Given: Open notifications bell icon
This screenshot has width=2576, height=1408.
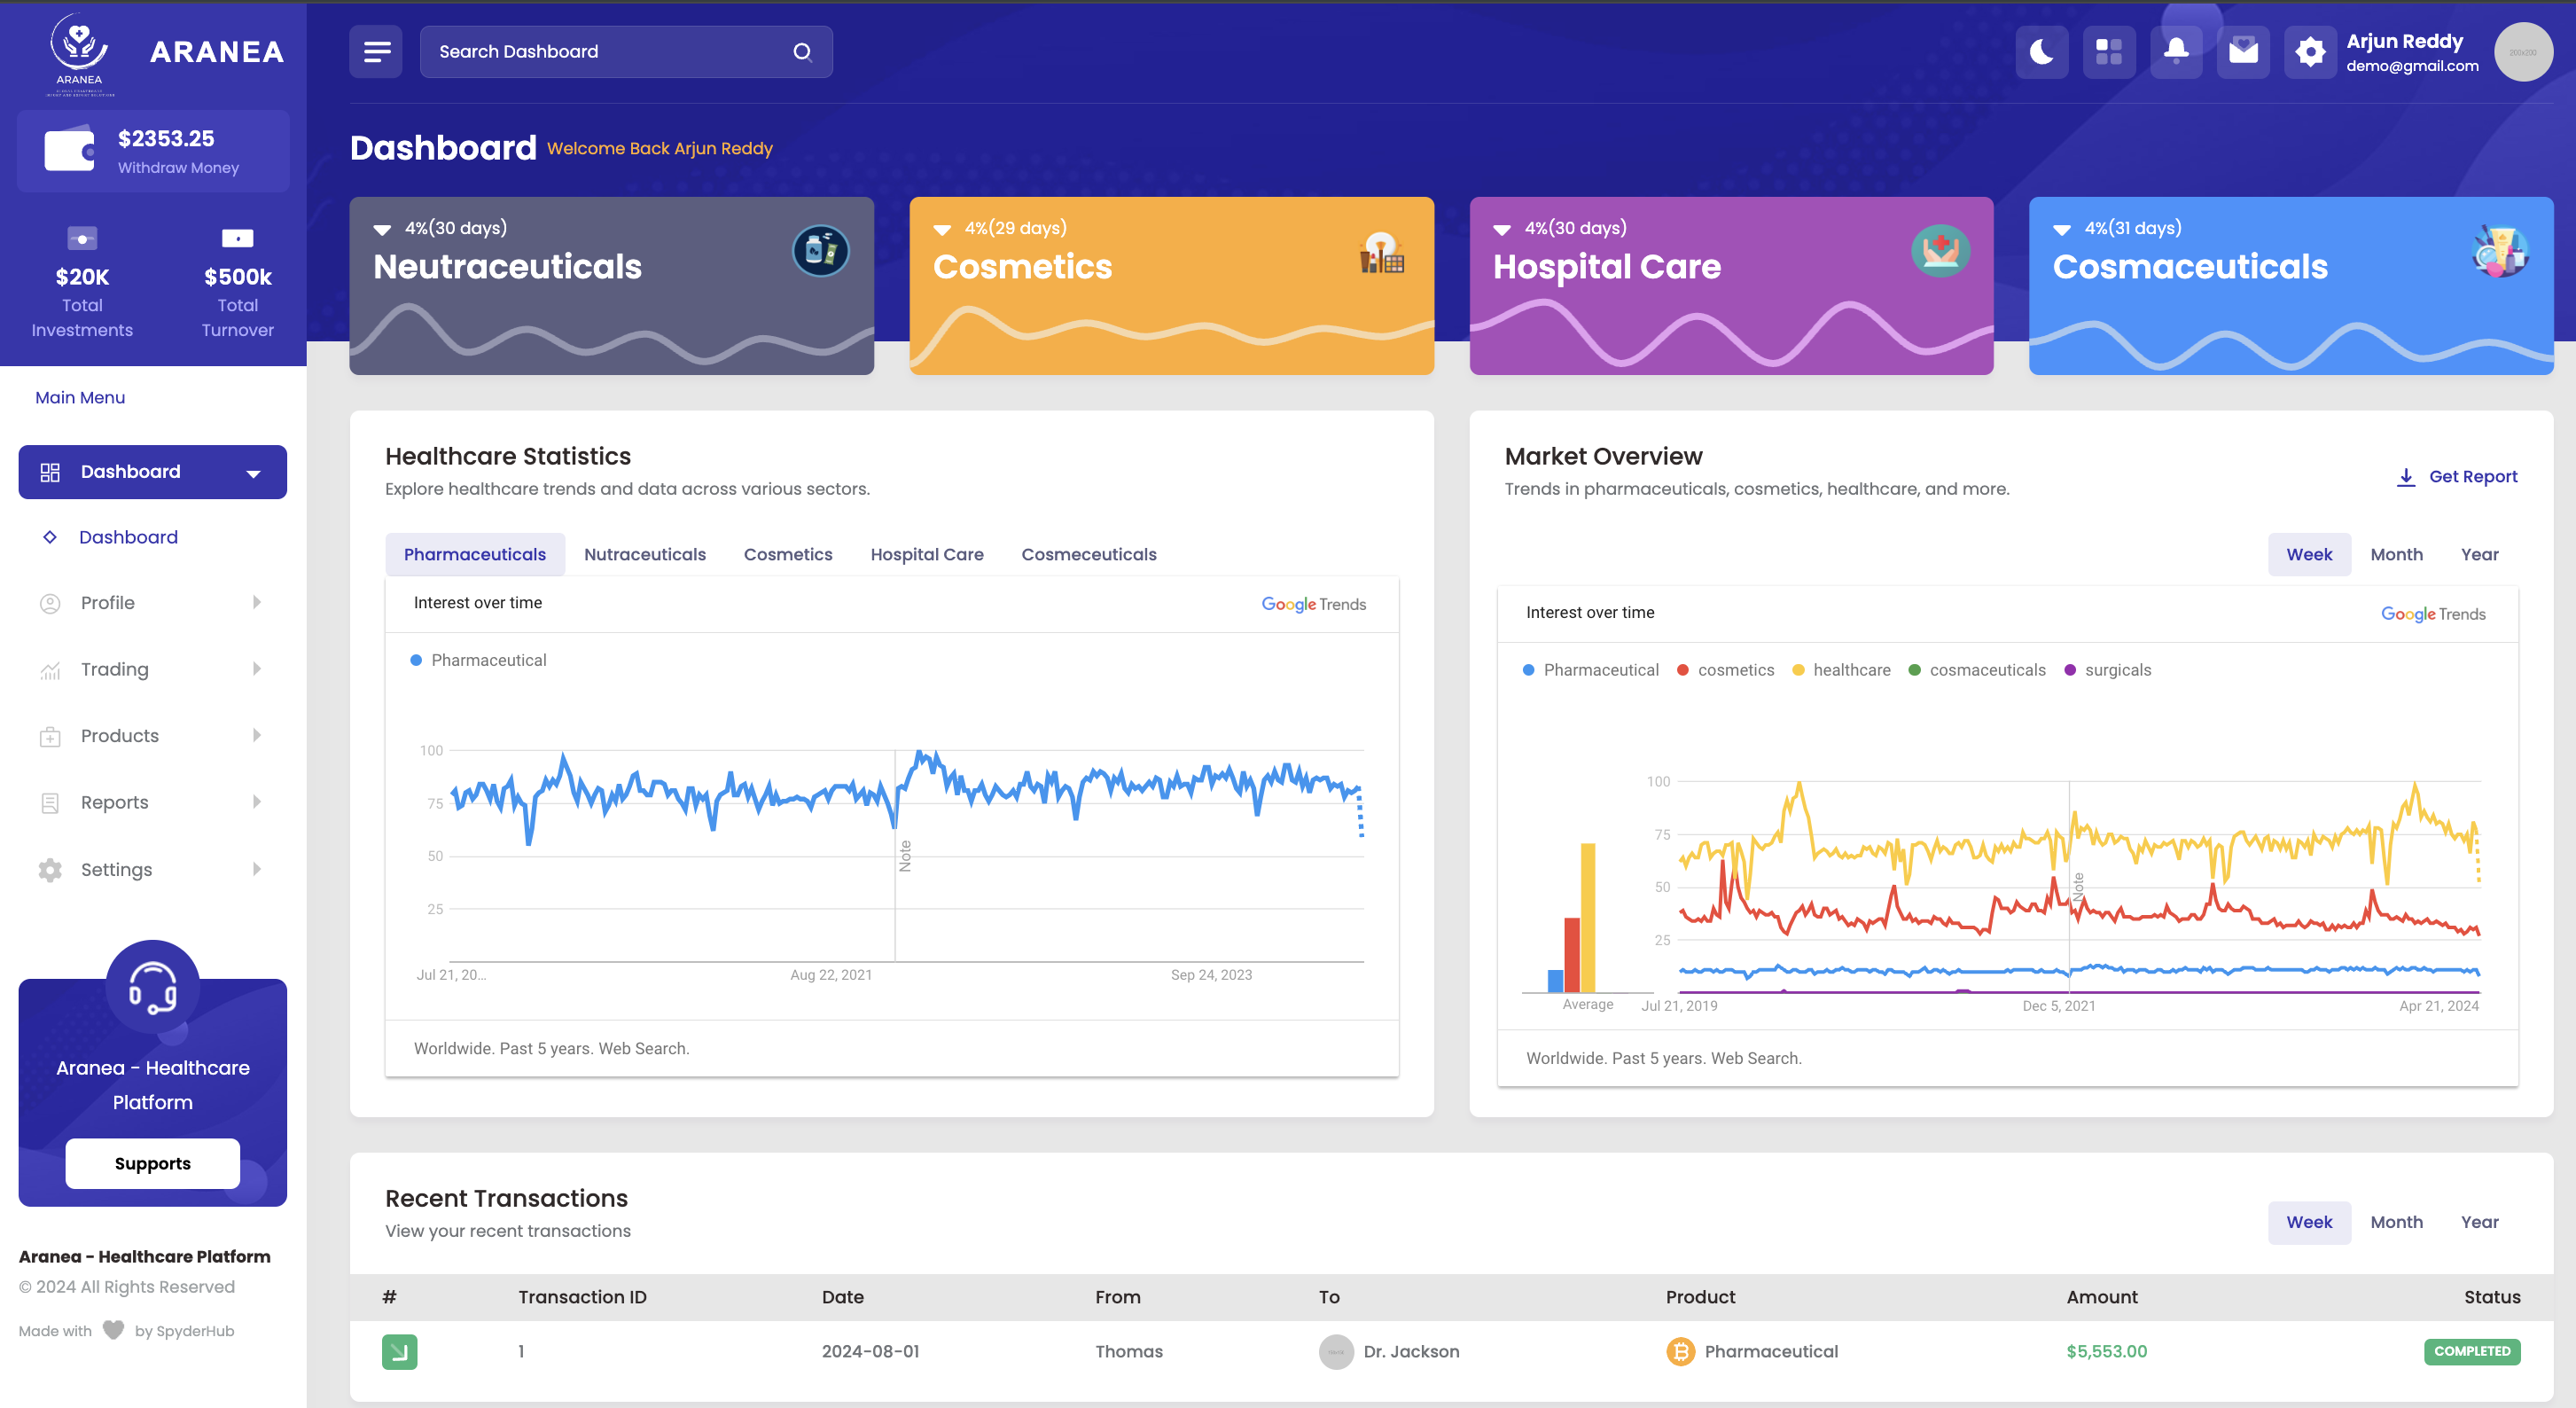Looking at the screenshot, I should coord(2175,52).
